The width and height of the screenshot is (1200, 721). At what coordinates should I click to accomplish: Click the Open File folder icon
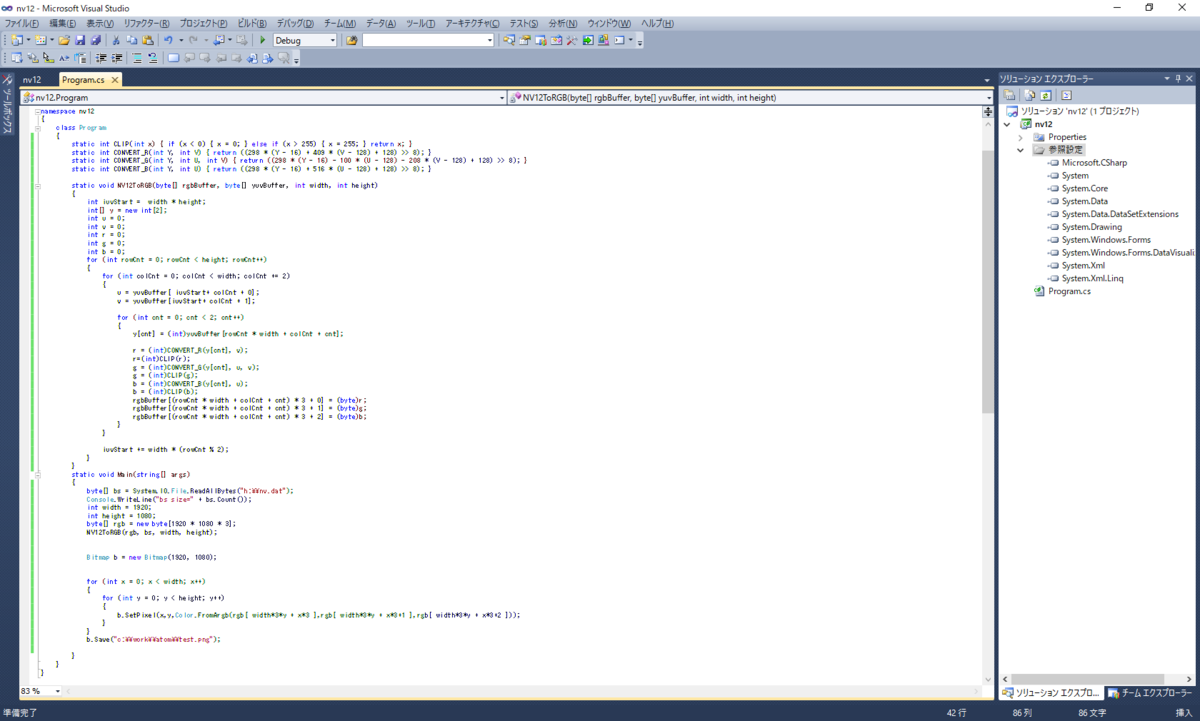coord(64,40)
